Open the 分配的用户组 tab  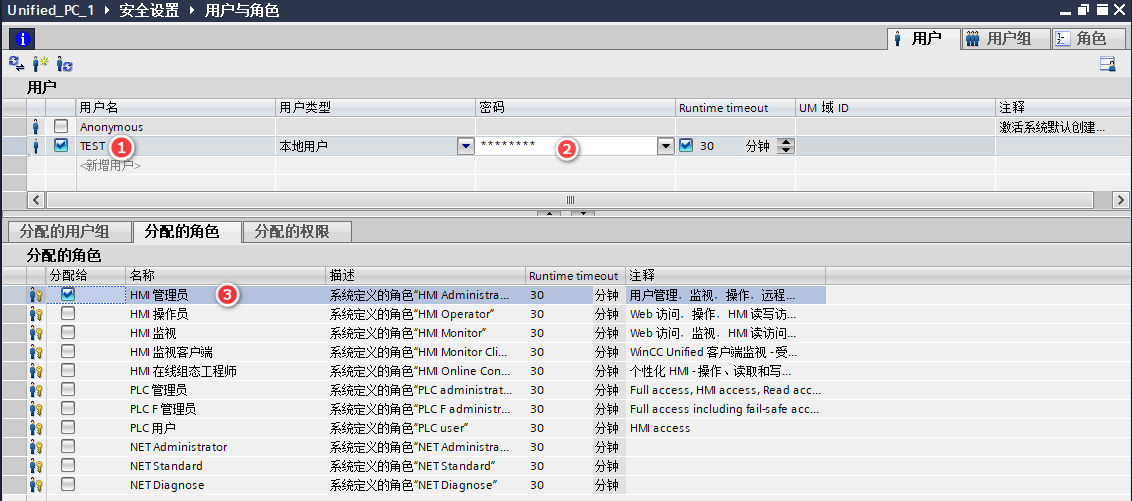click(x=68, y=232)
